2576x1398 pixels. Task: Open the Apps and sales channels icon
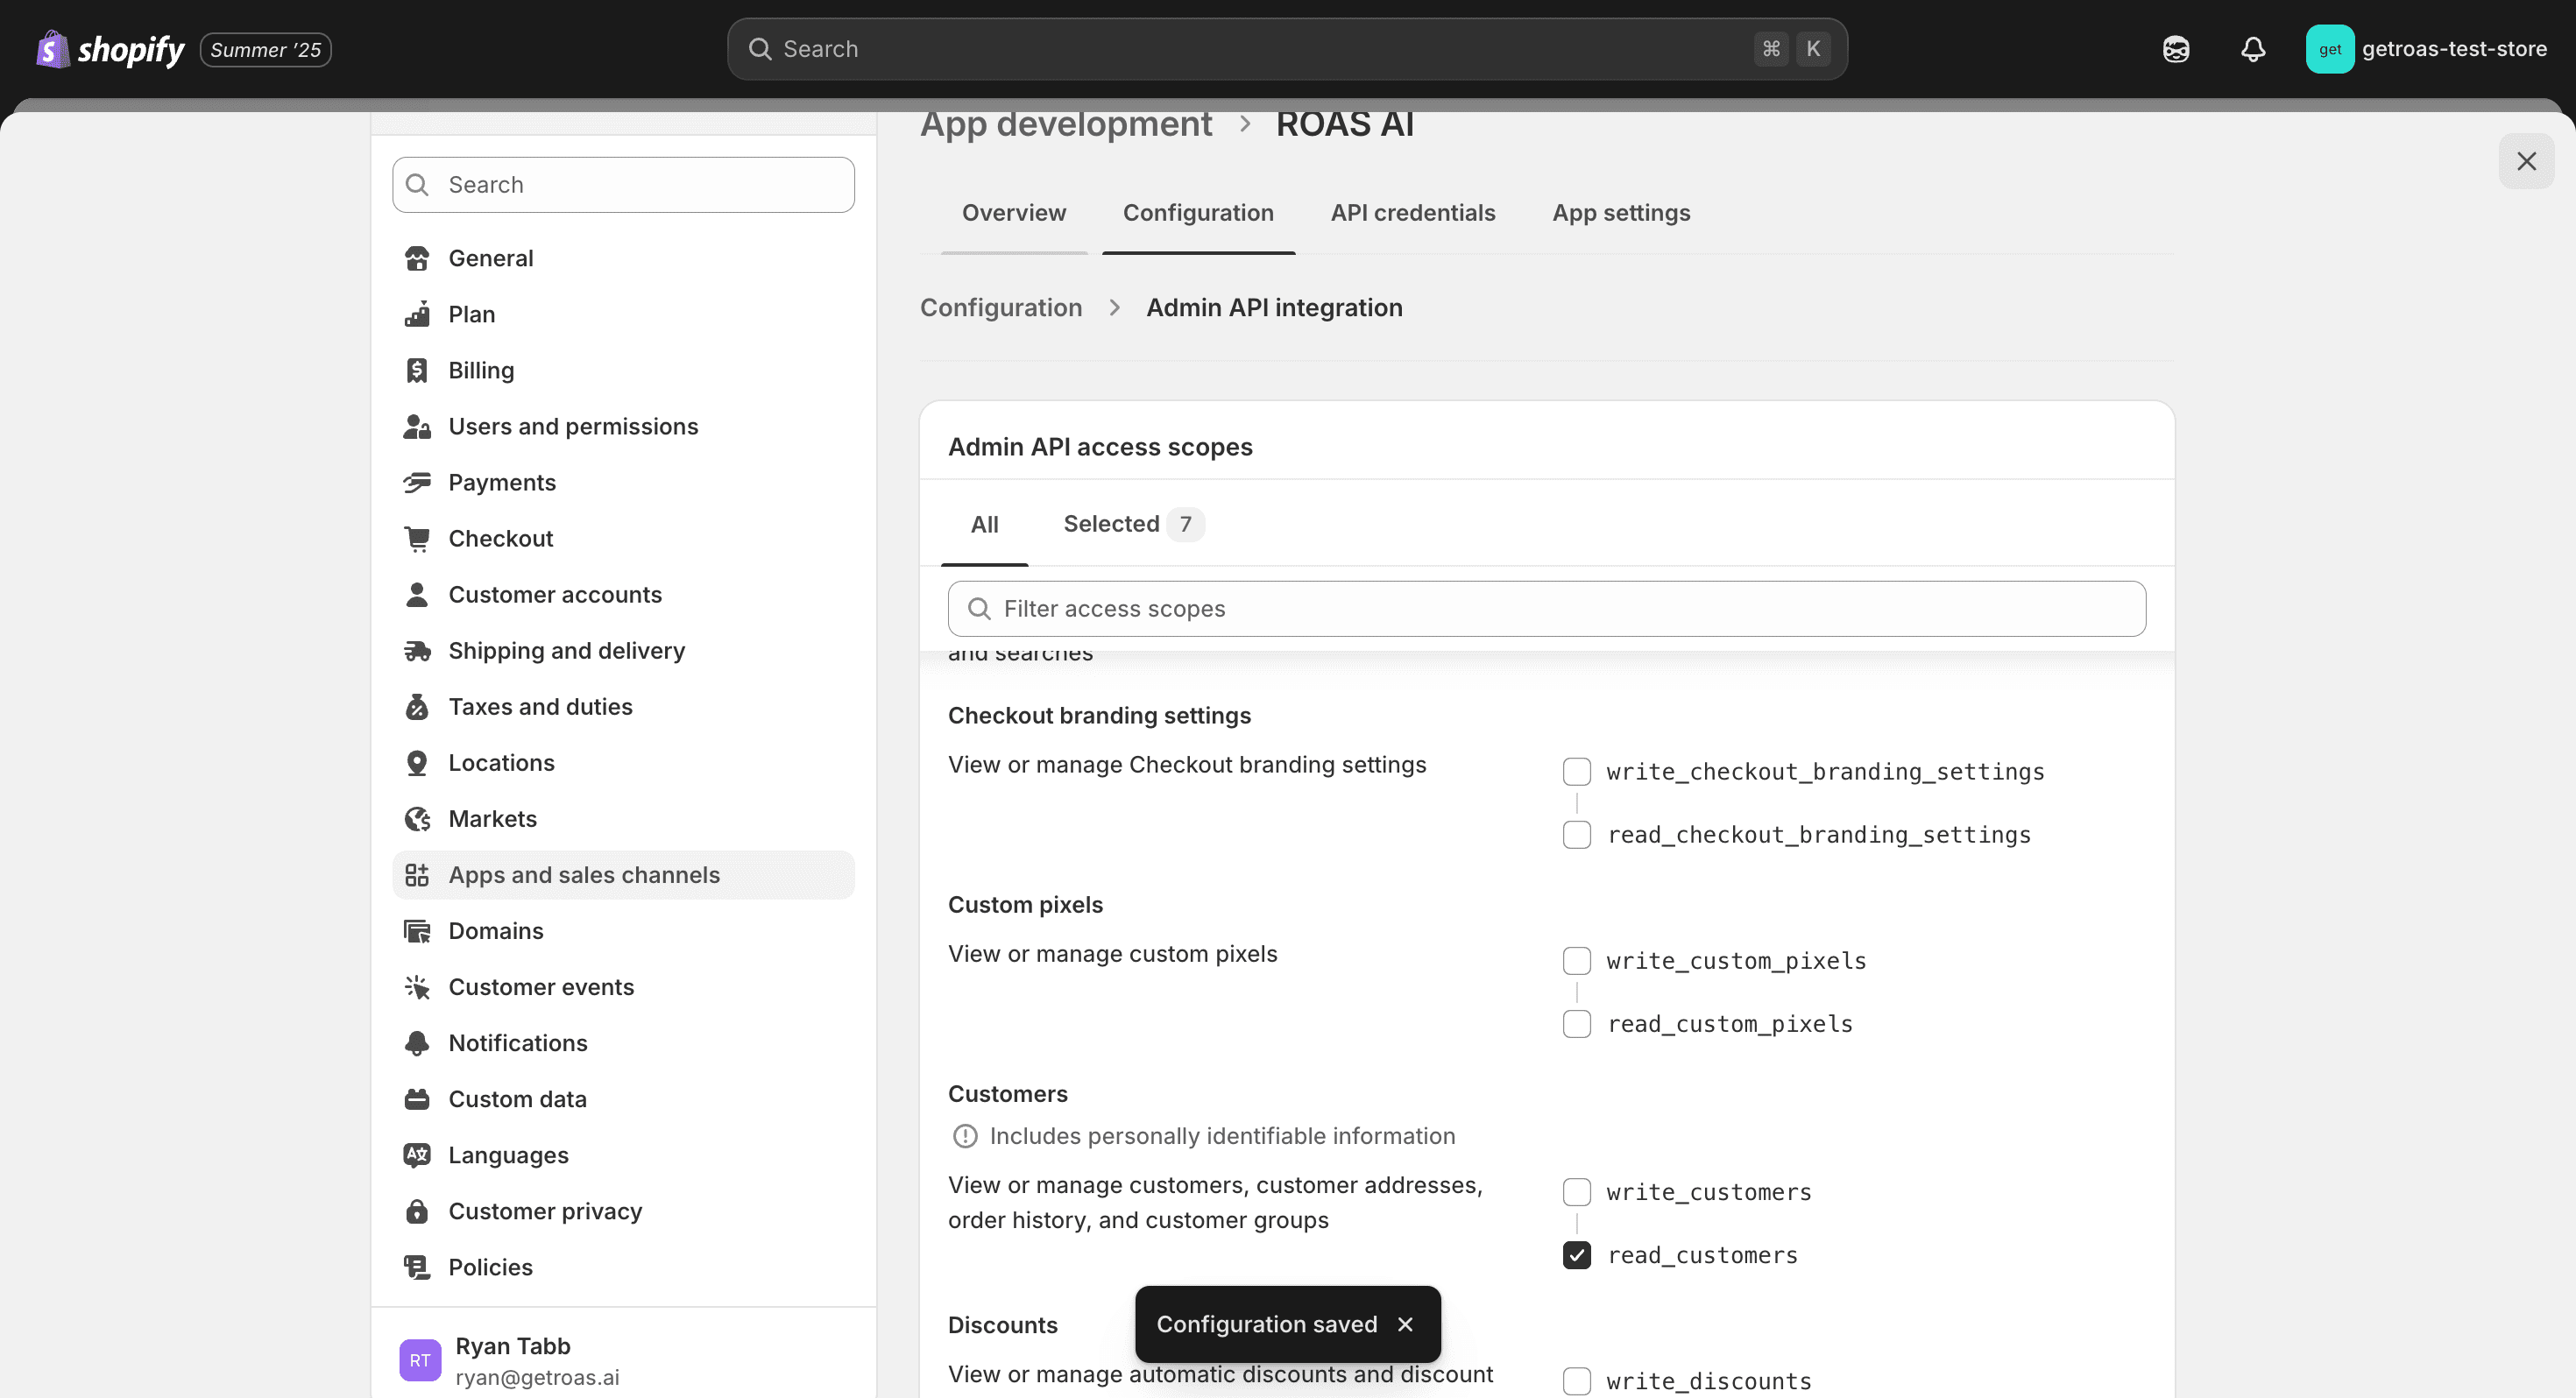(417, 874)
